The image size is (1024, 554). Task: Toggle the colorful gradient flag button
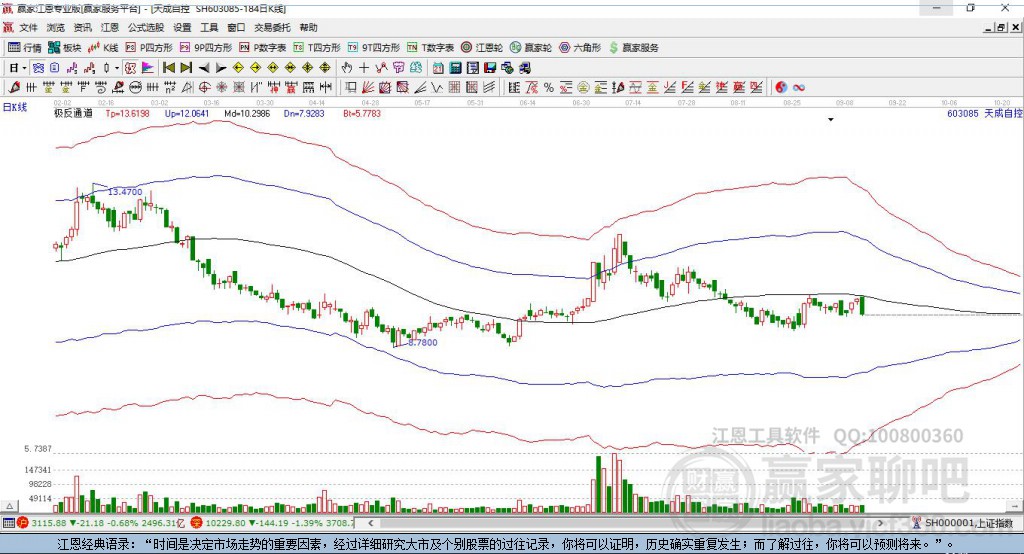[148, 68]
